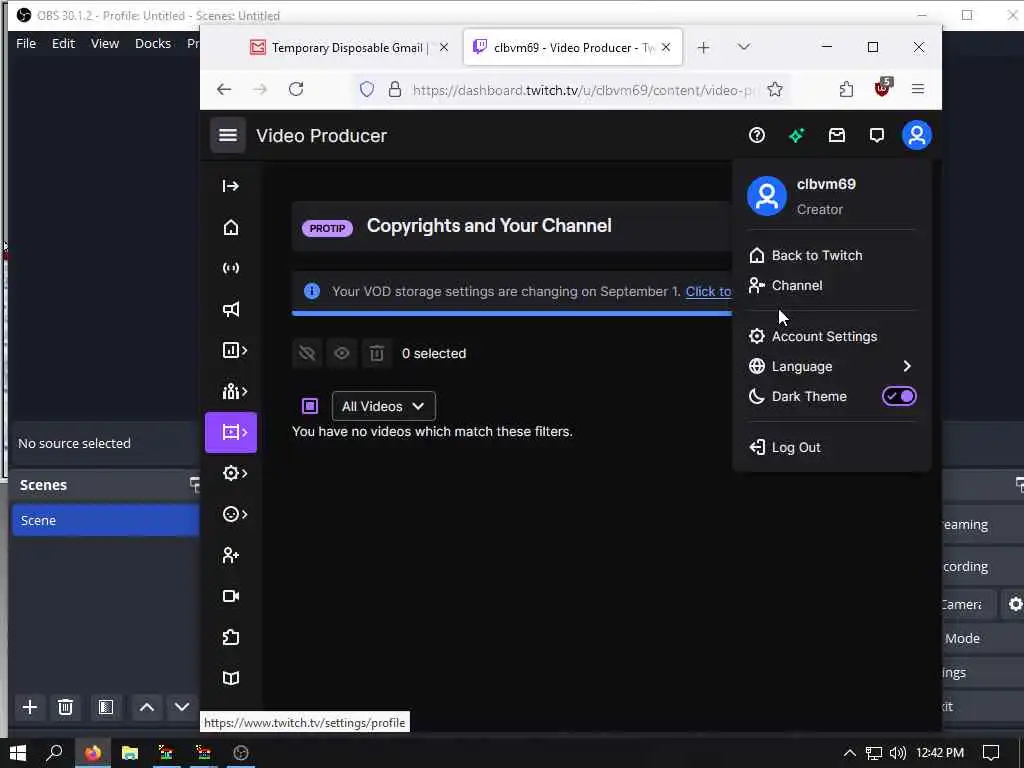Open the browser extensions puzzle icon

coord(846,89)
